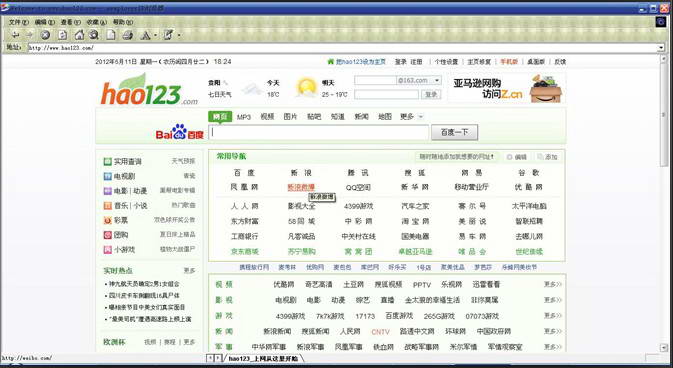
Task: Click the hao123 logo
Action: tap(149, 90)
